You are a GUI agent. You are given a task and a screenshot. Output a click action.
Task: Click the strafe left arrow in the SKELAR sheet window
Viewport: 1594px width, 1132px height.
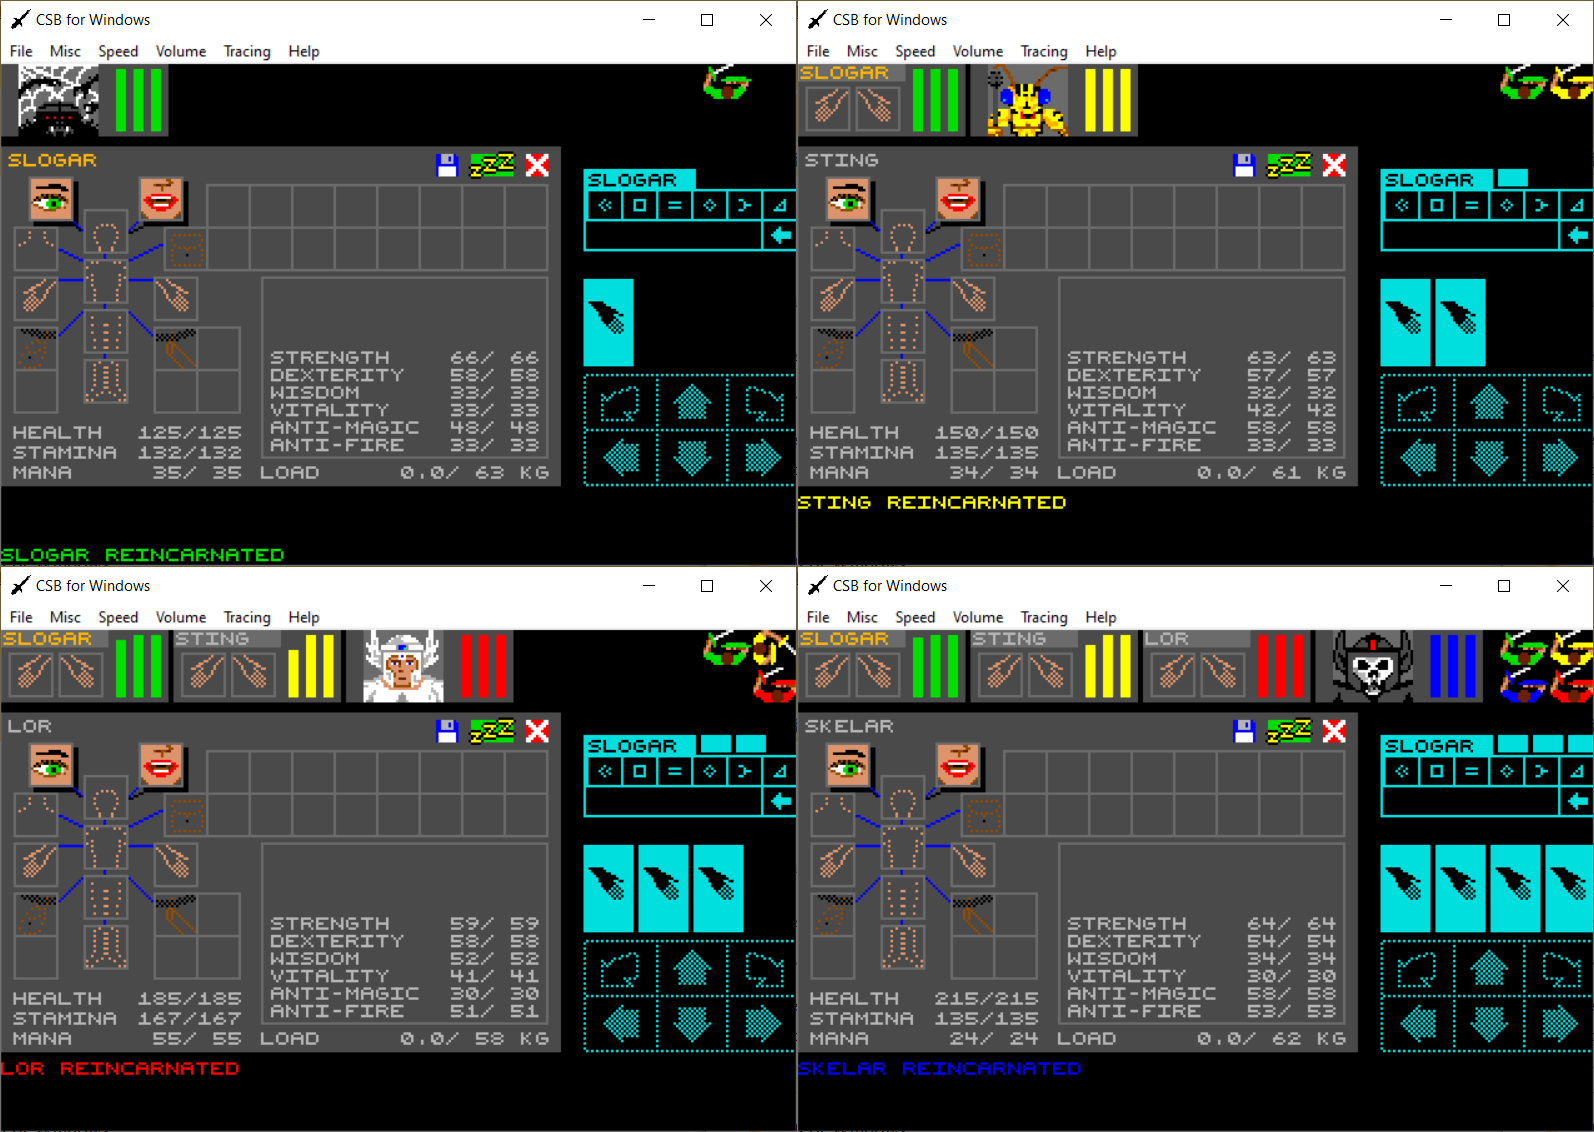1418,1023
